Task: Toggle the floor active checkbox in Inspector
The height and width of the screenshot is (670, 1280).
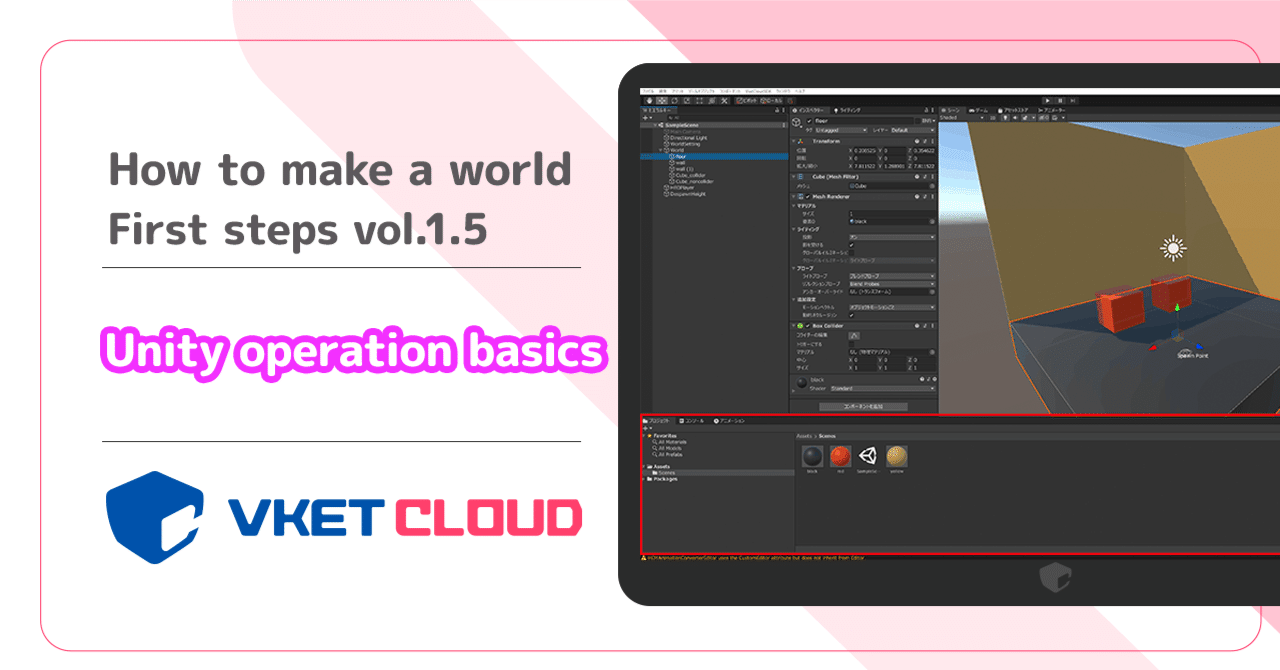Action: click(808, 121)
